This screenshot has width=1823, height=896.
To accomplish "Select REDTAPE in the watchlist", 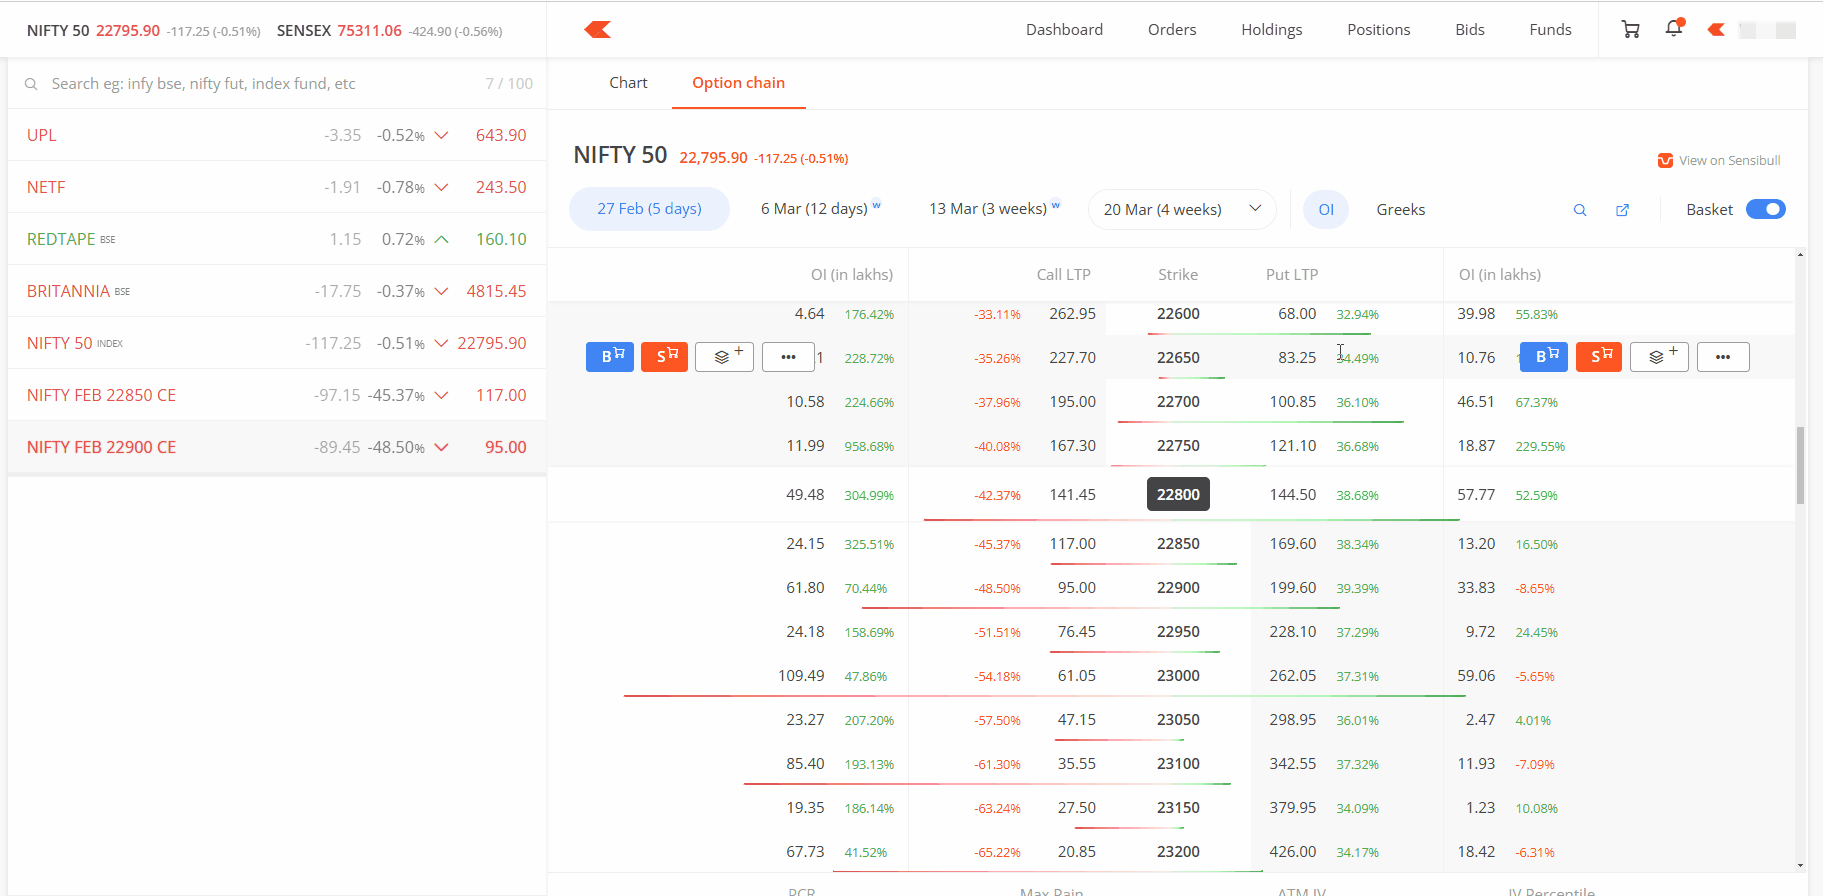I will (x=277, y=239).
